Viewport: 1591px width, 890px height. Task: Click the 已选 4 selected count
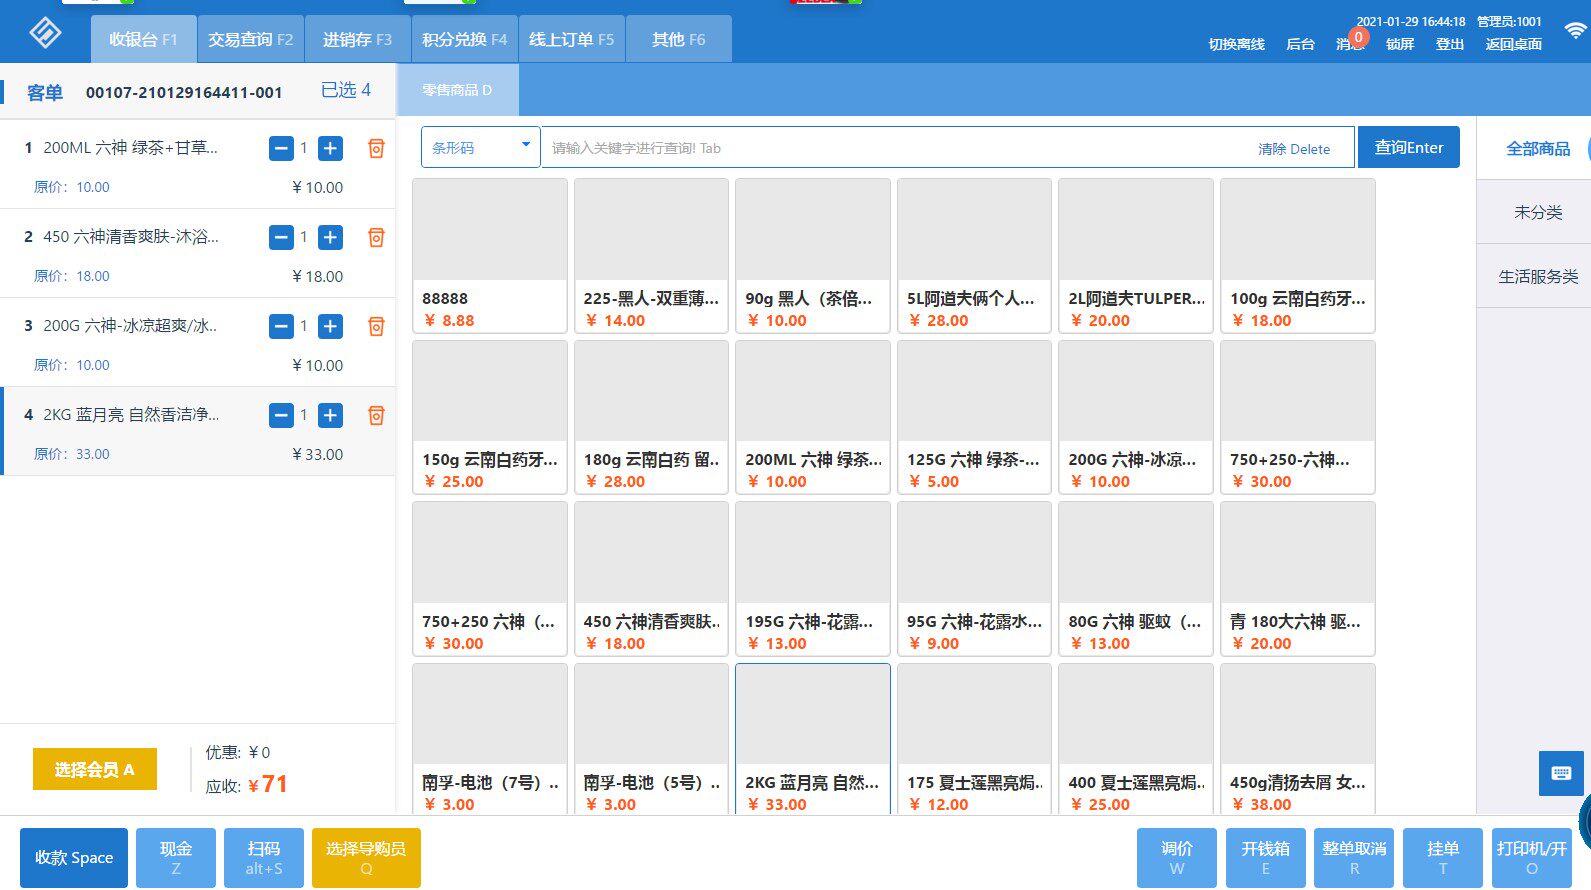346,90
